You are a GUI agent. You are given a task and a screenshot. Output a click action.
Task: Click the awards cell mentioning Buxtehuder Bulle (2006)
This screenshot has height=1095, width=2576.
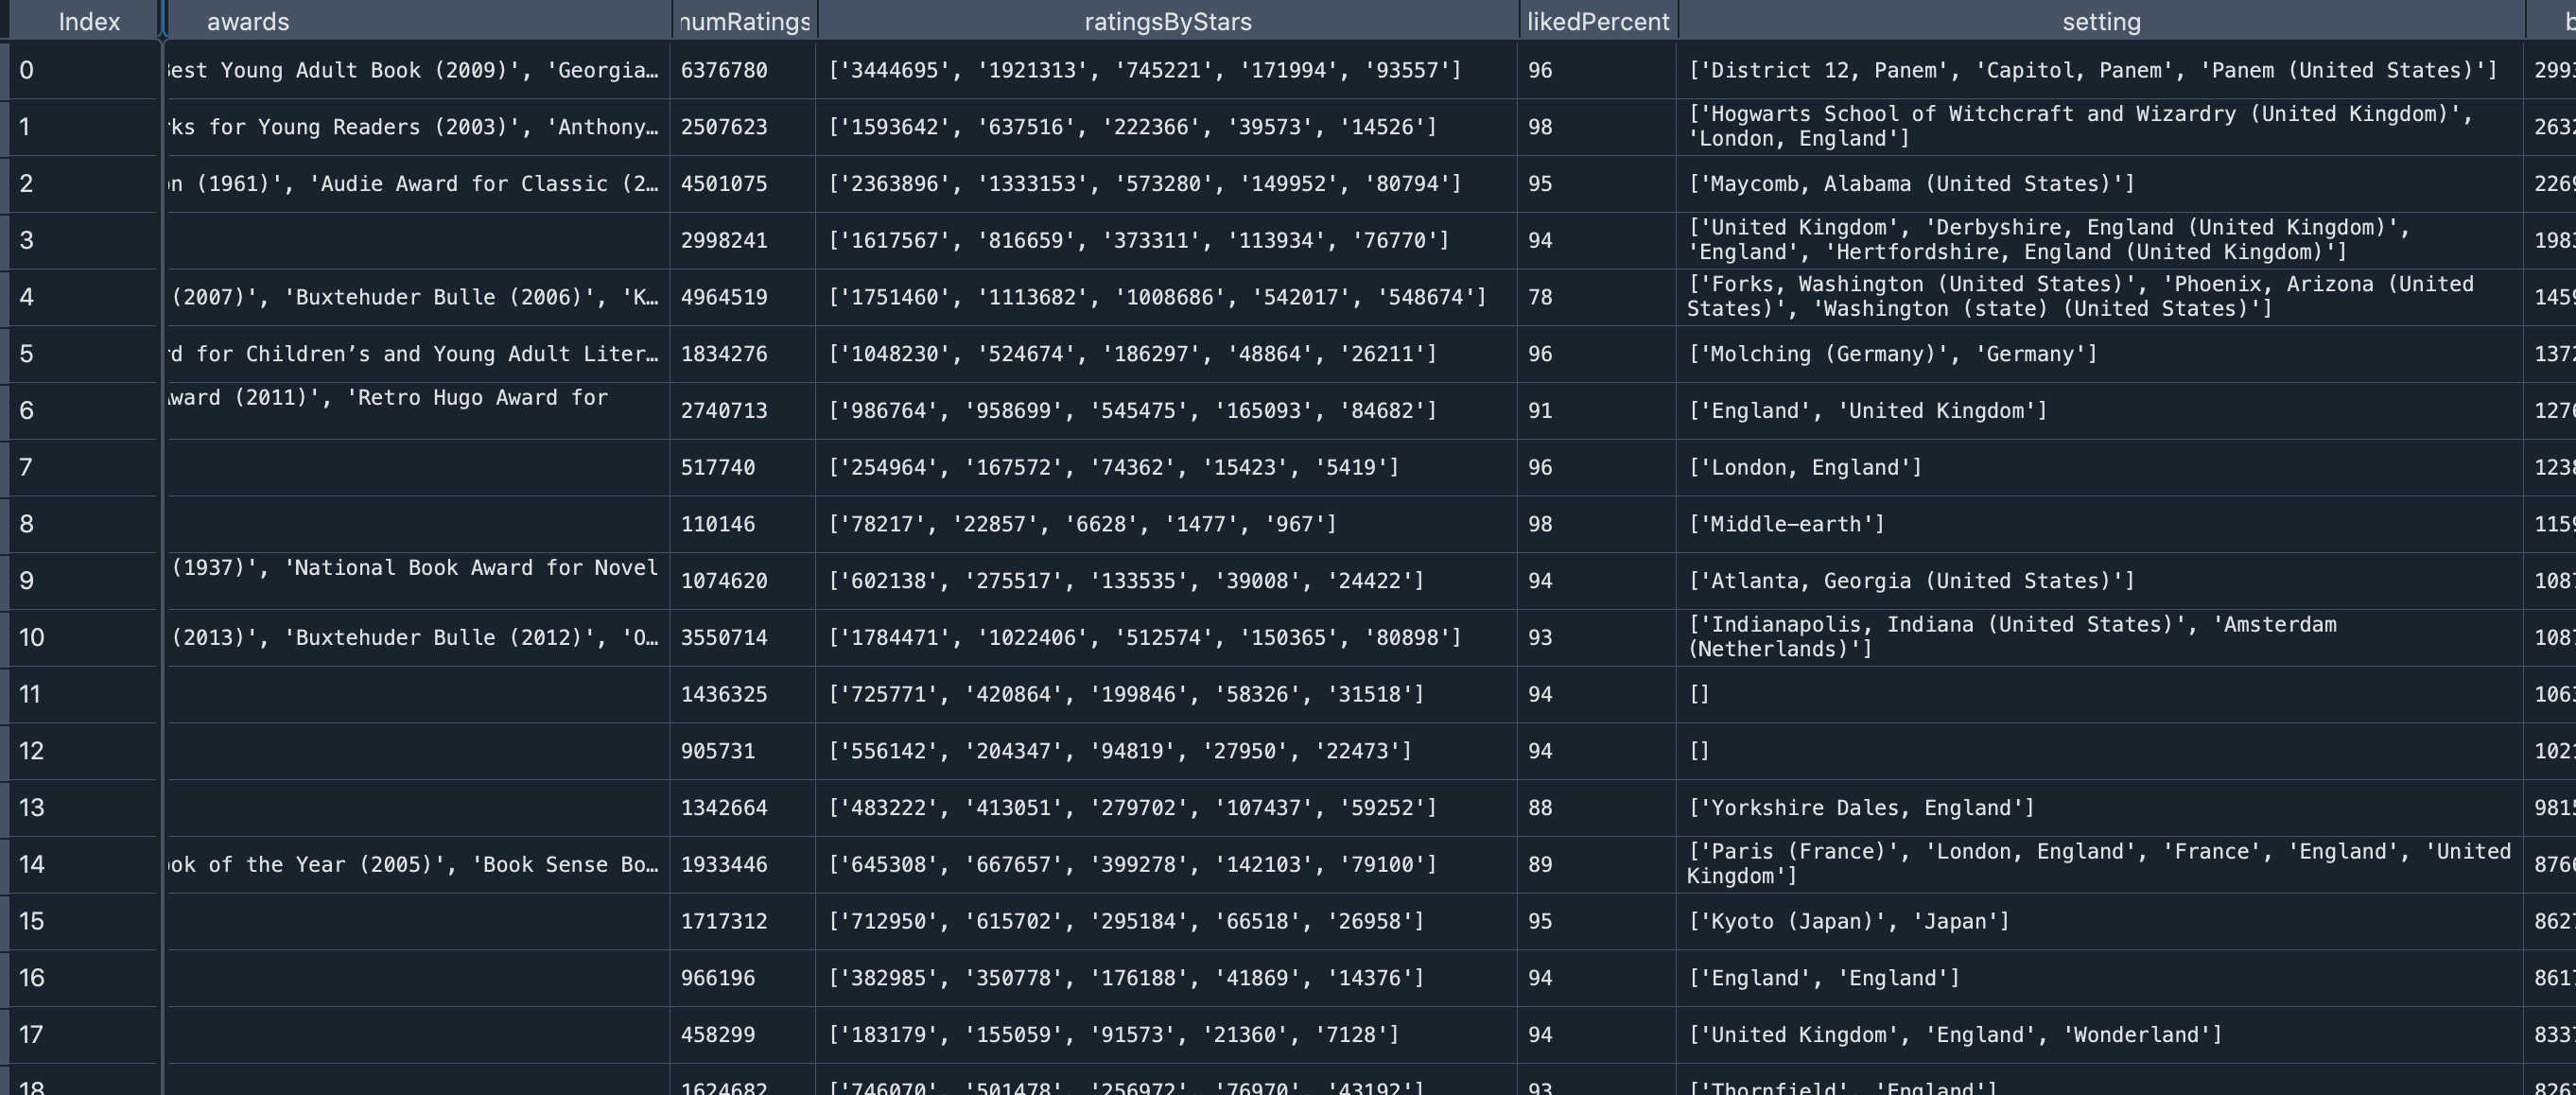tap(414, 297)
